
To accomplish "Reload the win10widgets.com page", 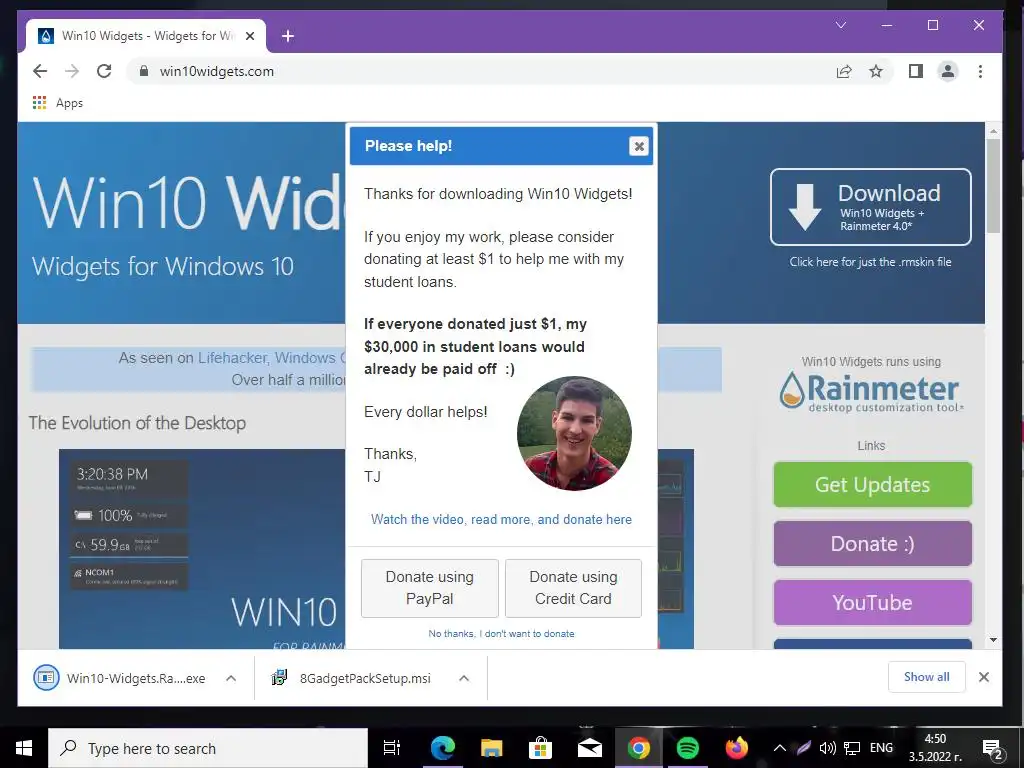I will (104, 71).
